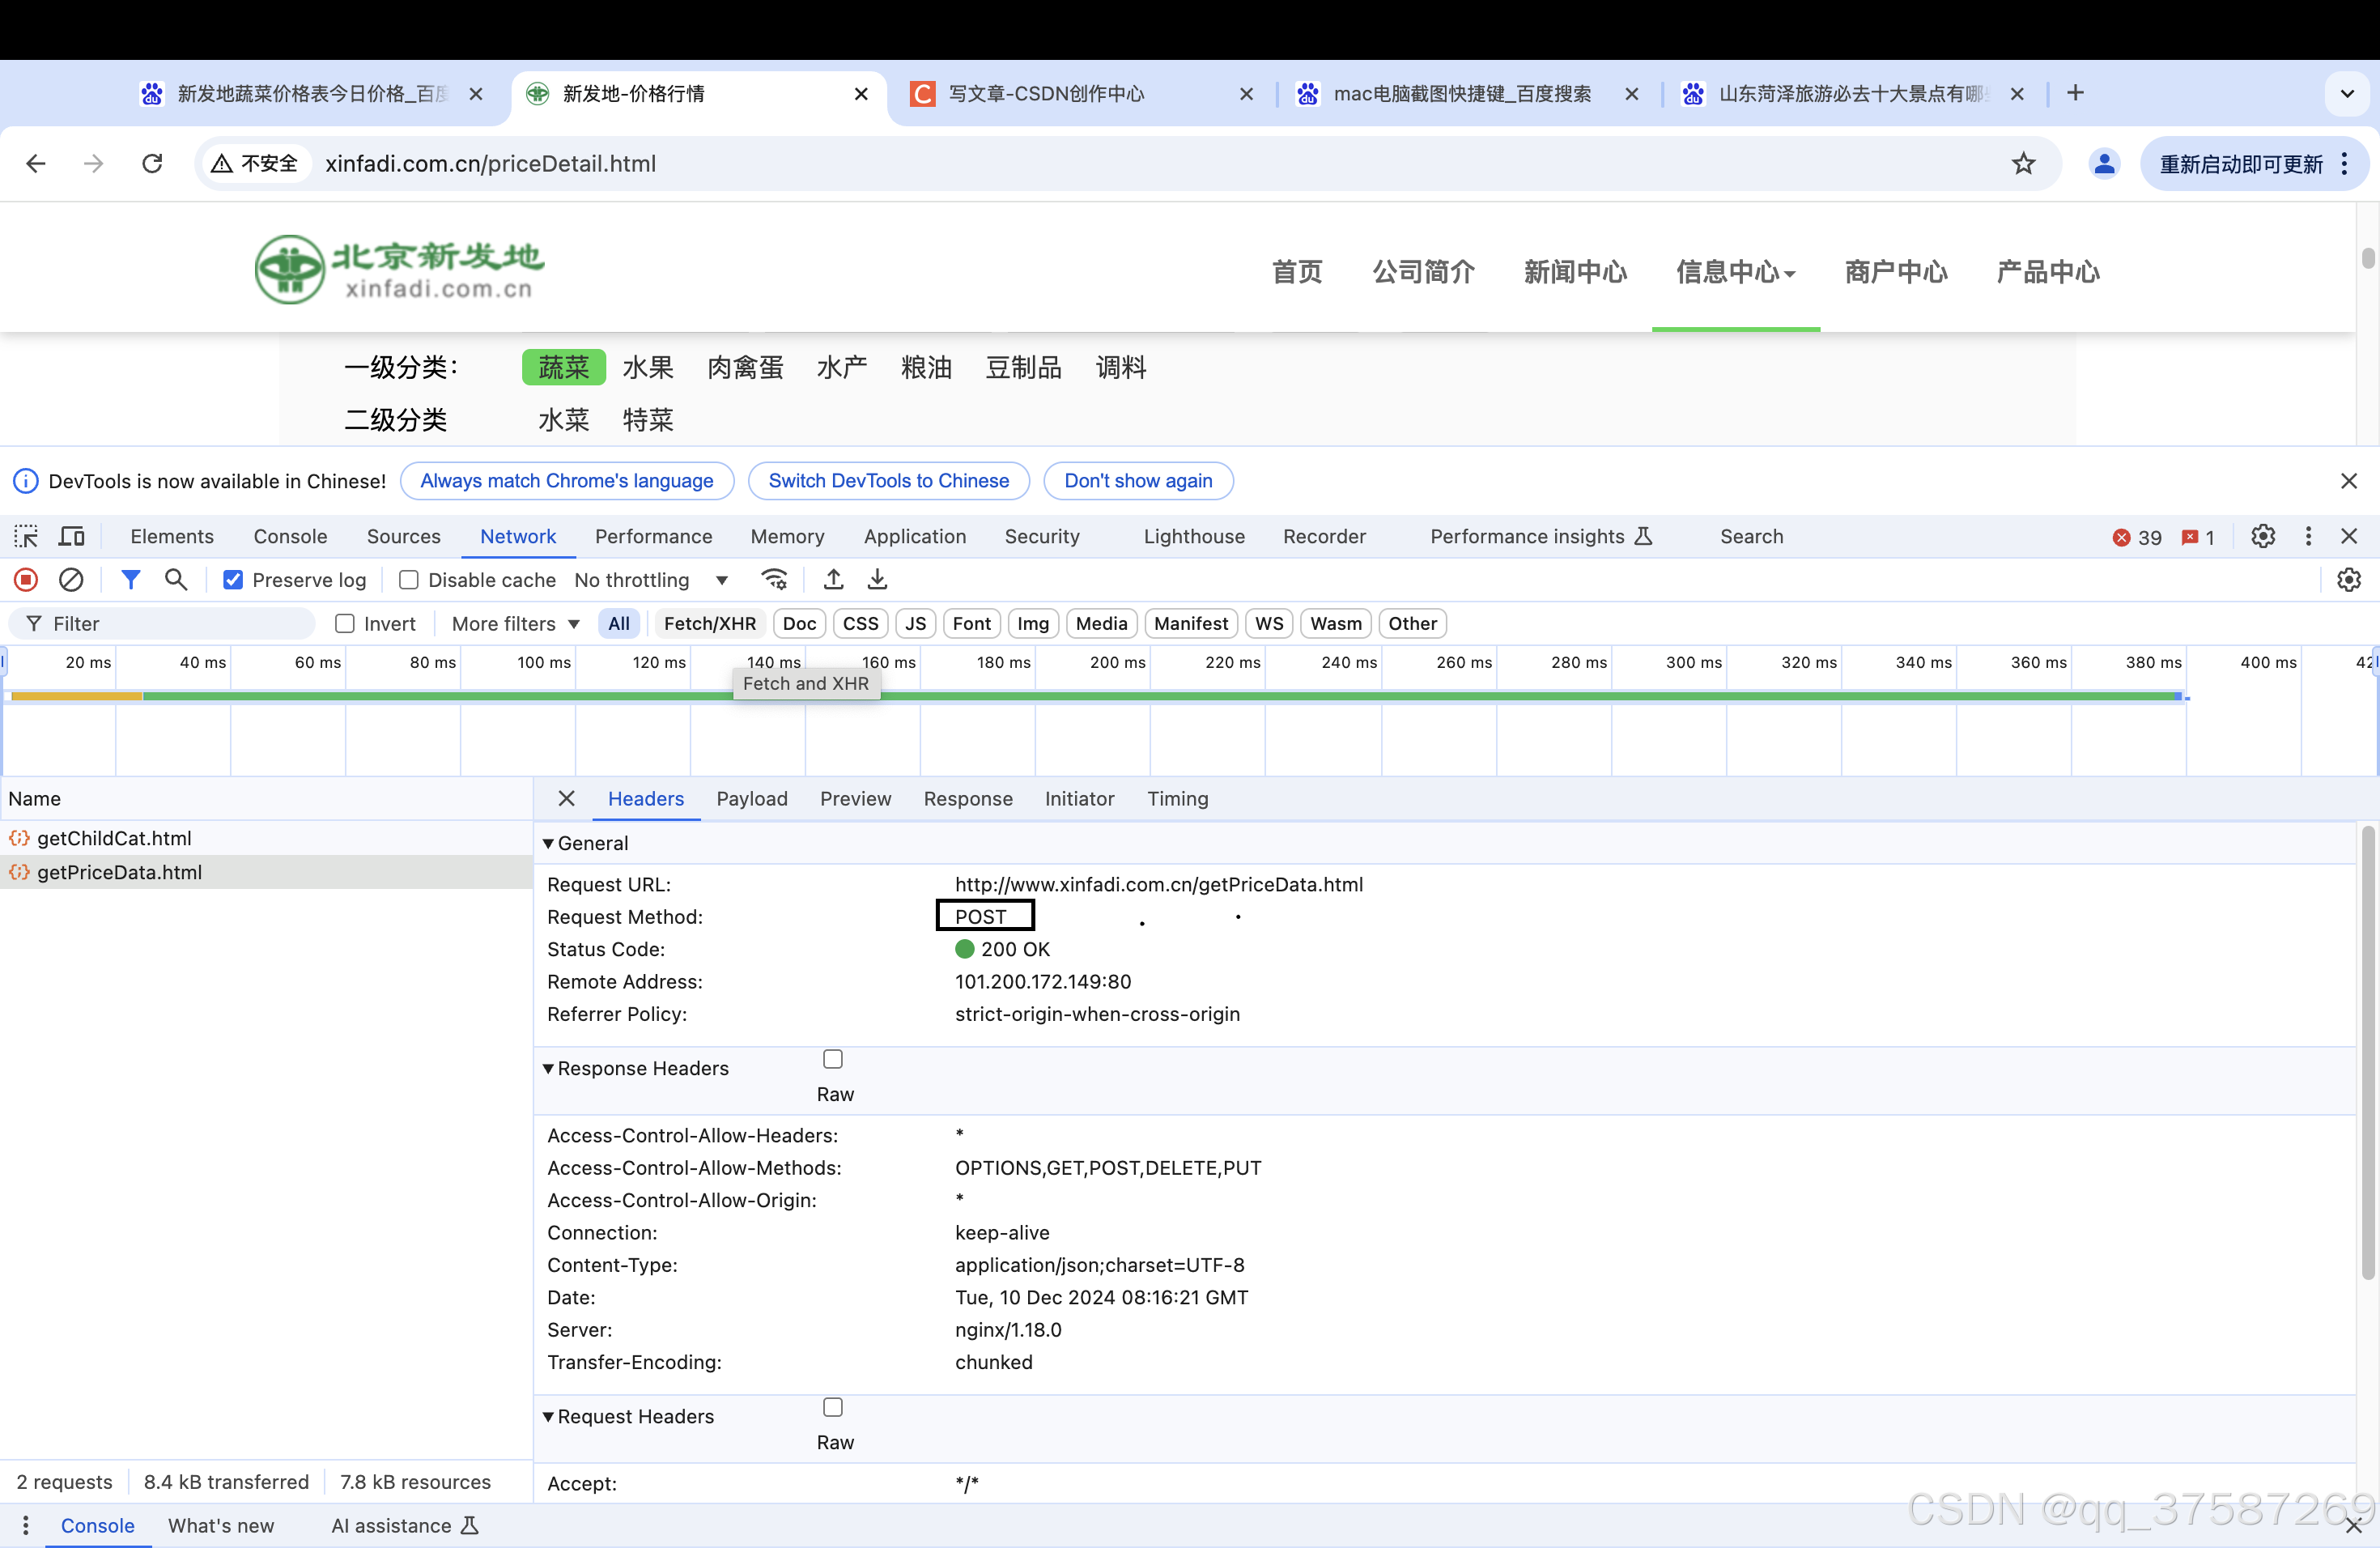Viewport: 2380px width, 1548px height.
Task: Open the network search magnifier icon
Action: pos(176,580)
